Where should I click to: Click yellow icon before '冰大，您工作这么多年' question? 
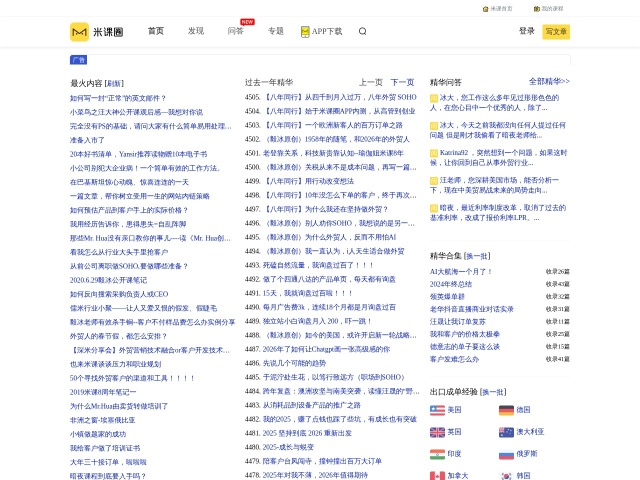click(434, 98)
